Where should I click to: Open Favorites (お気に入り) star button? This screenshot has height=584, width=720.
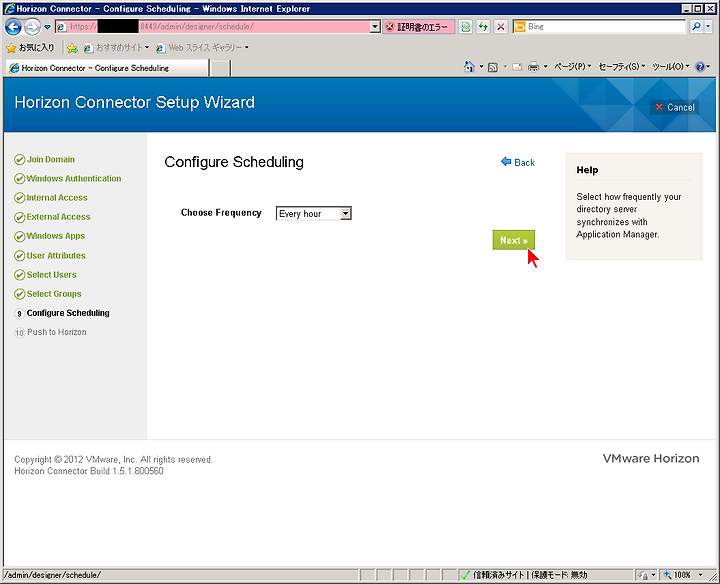coord(30,47)
